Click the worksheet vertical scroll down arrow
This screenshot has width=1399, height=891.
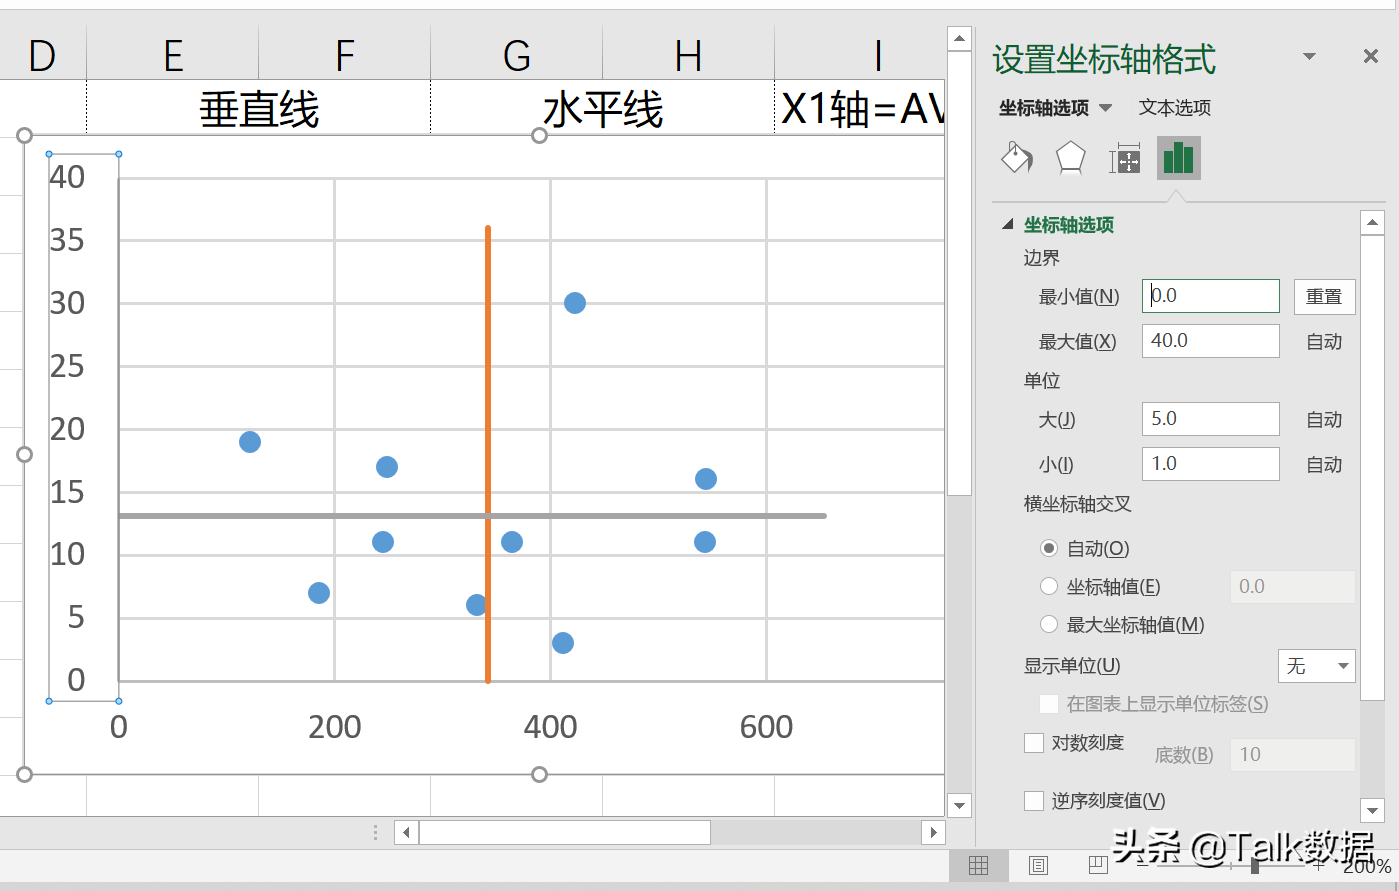coord(959,805)
